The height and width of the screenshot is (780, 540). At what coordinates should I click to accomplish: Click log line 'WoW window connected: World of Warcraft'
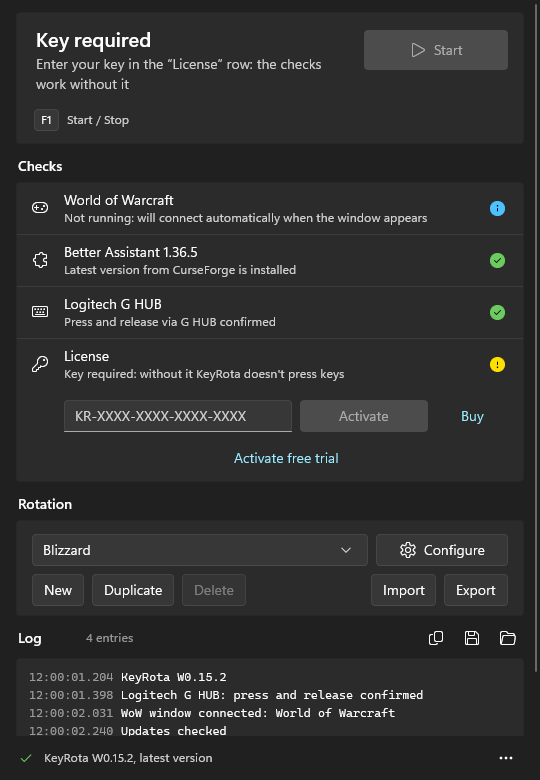click(258, 713)
